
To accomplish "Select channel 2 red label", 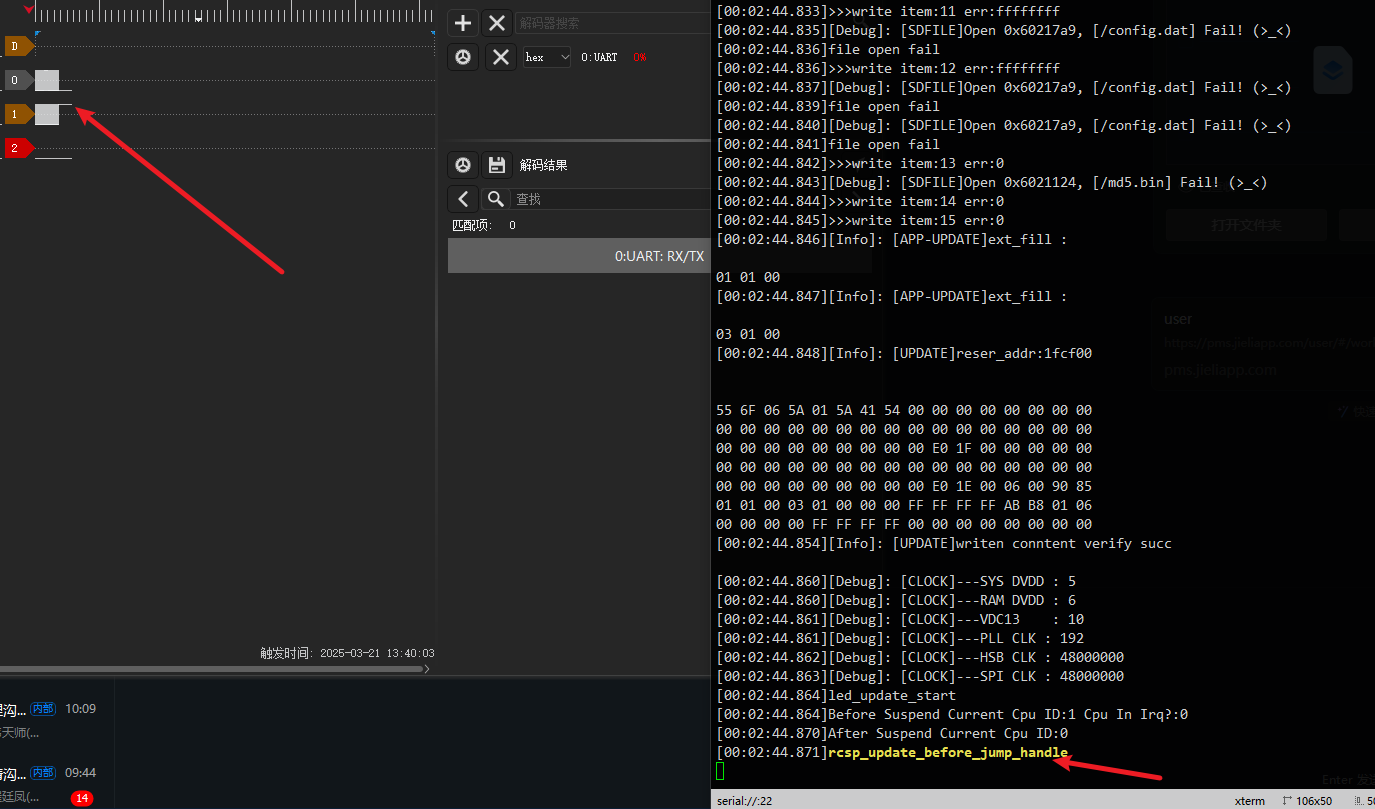I will point(19,148).
